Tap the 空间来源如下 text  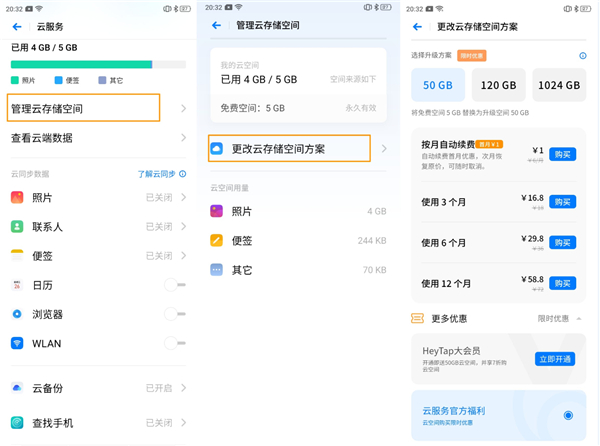point(353,79)
